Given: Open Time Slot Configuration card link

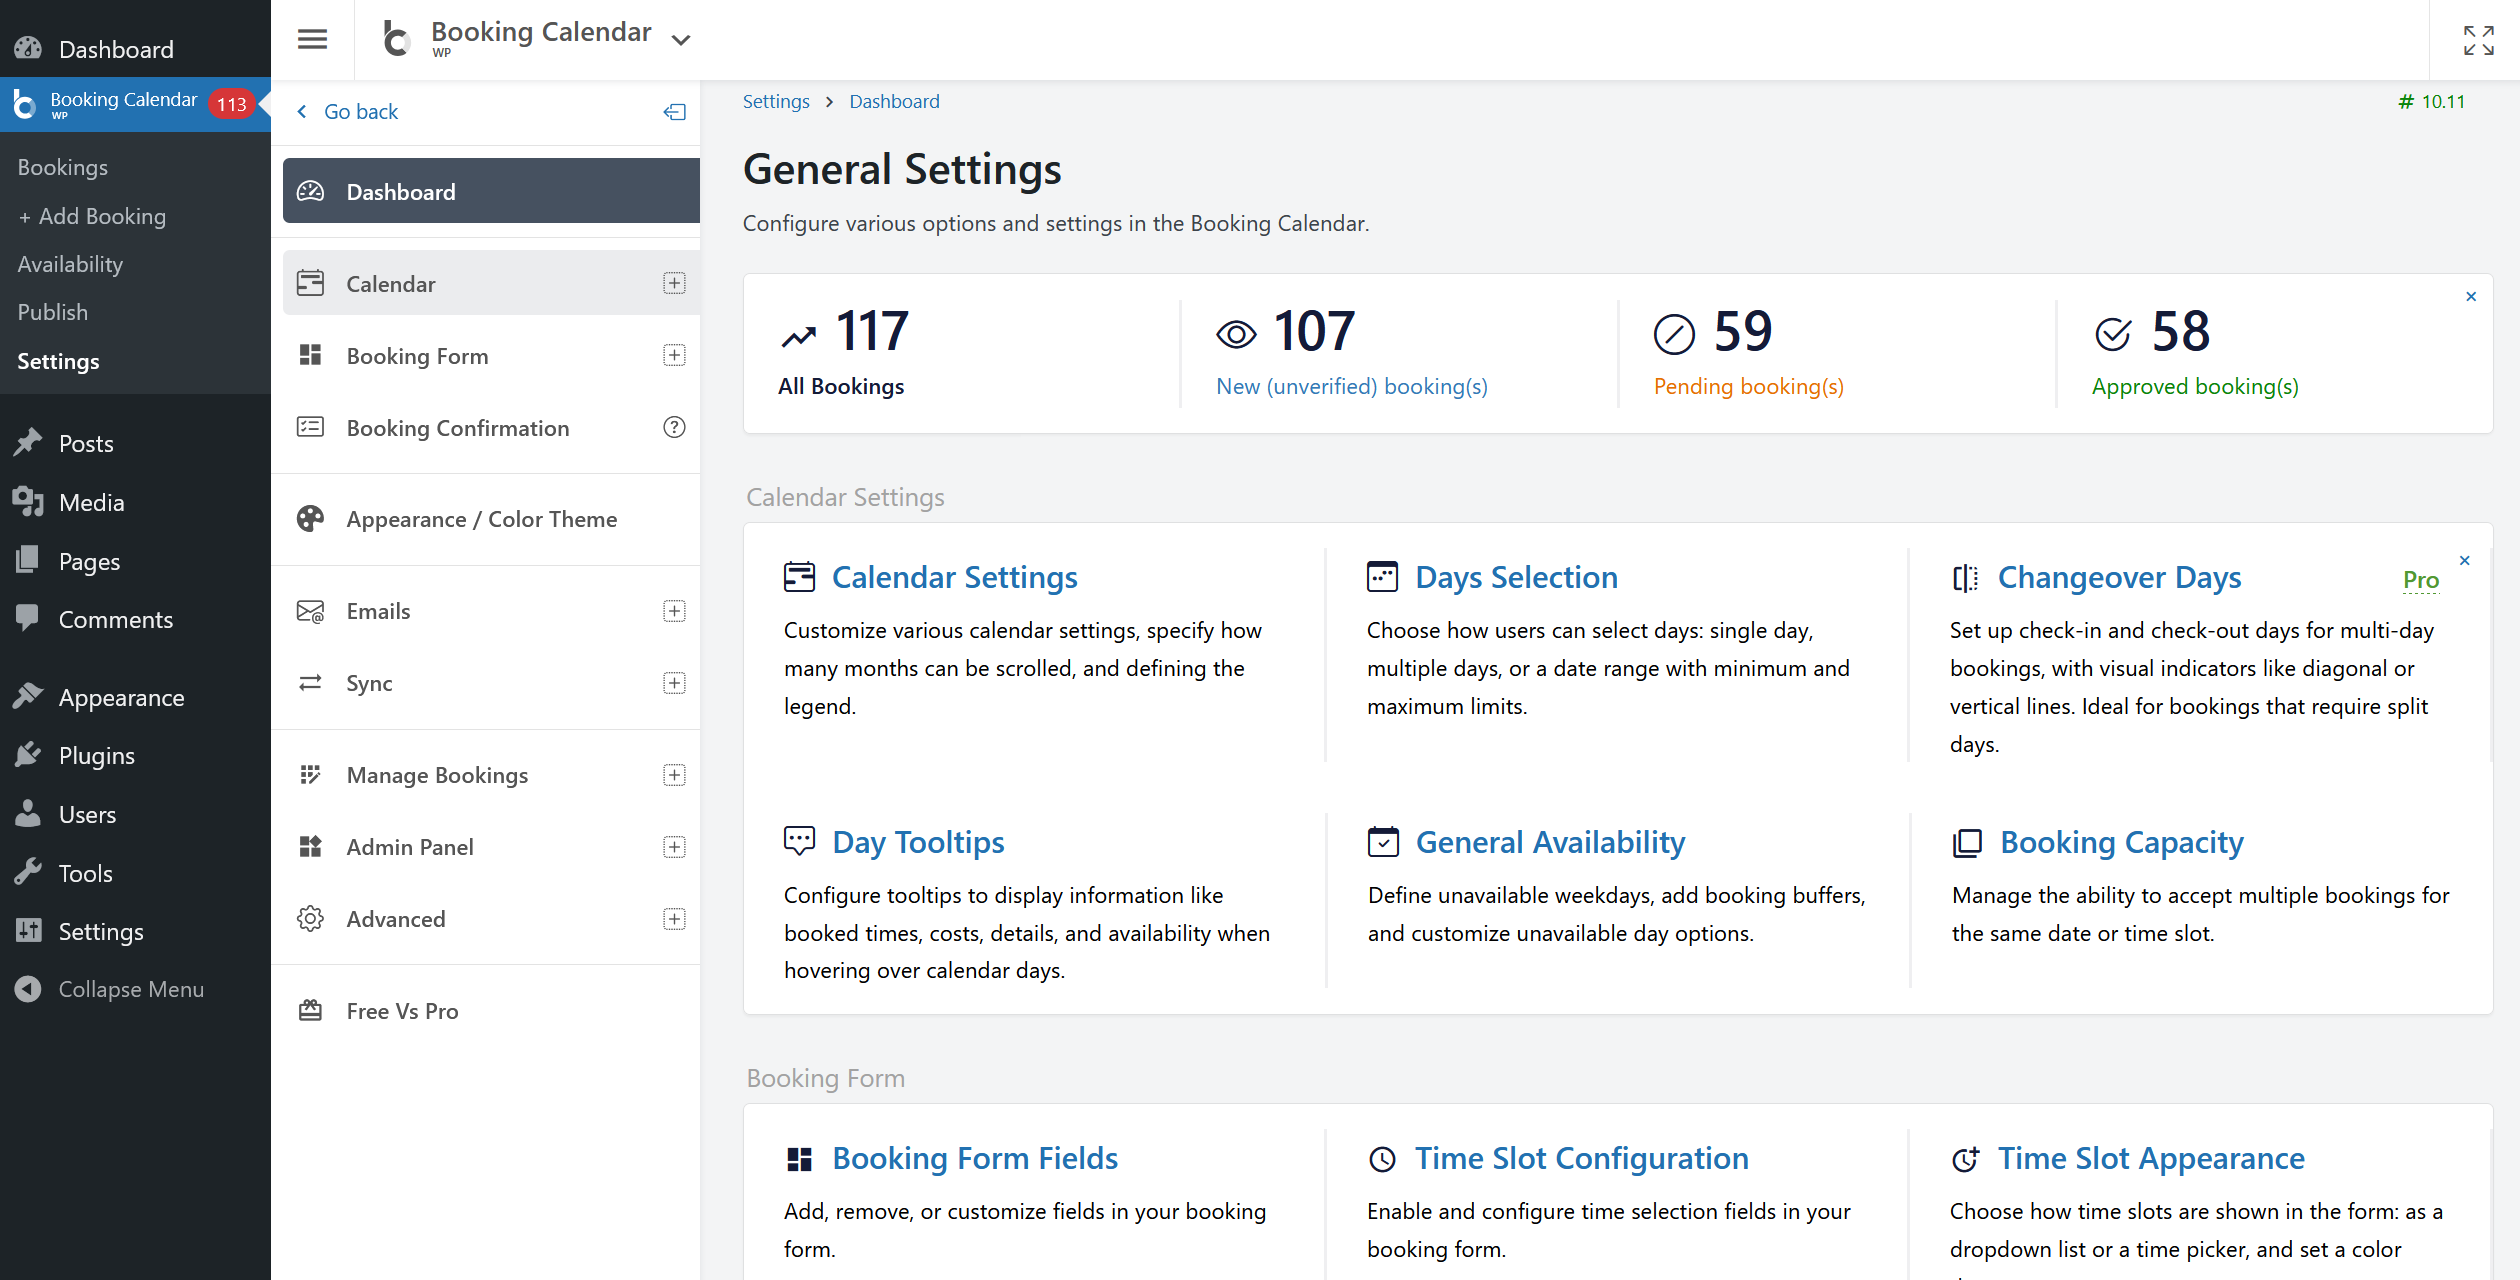Looking at the screenshot, I should [1582, 1158].
